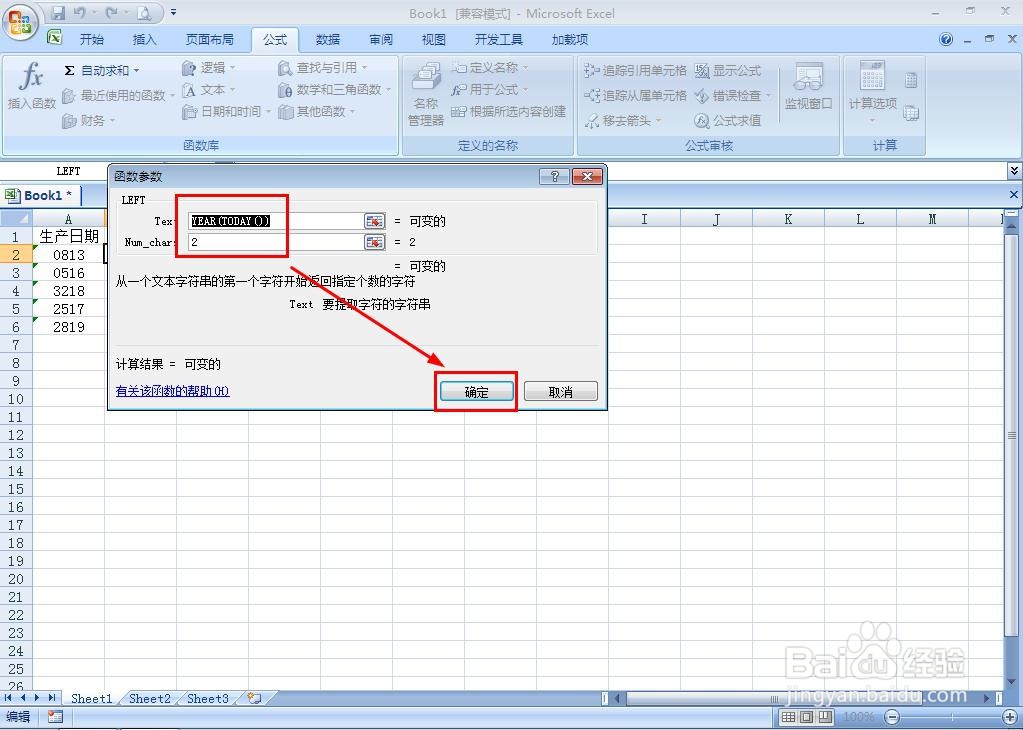Open Lookup and Reference (查找与引用) functions
Screen dimensions: 1023x730
[323, 68]
